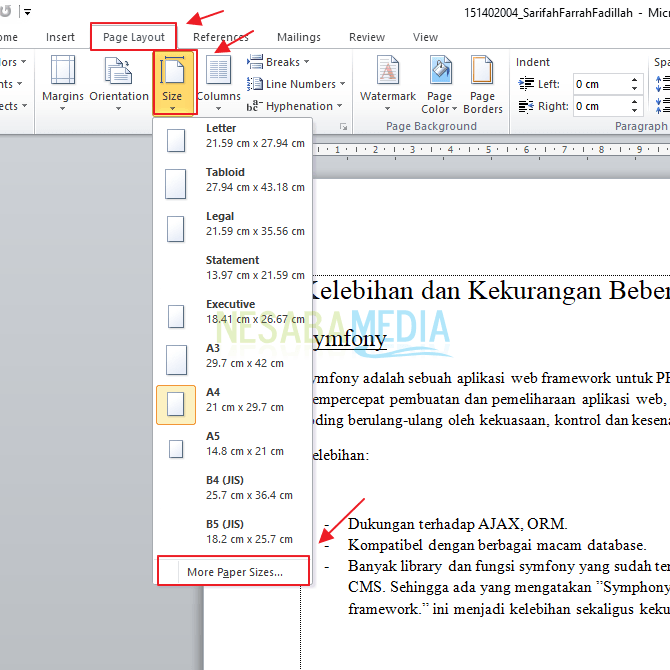Select the Legal paper size
Viewport: 670px width, 670px height.
[233, 227]
